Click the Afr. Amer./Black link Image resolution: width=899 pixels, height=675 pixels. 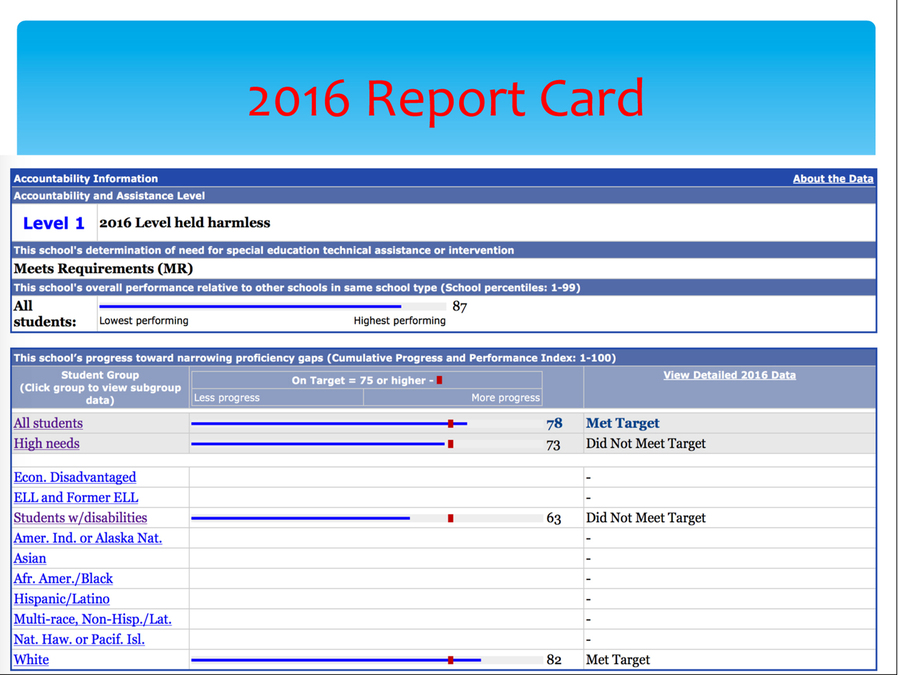pos(63,578)
